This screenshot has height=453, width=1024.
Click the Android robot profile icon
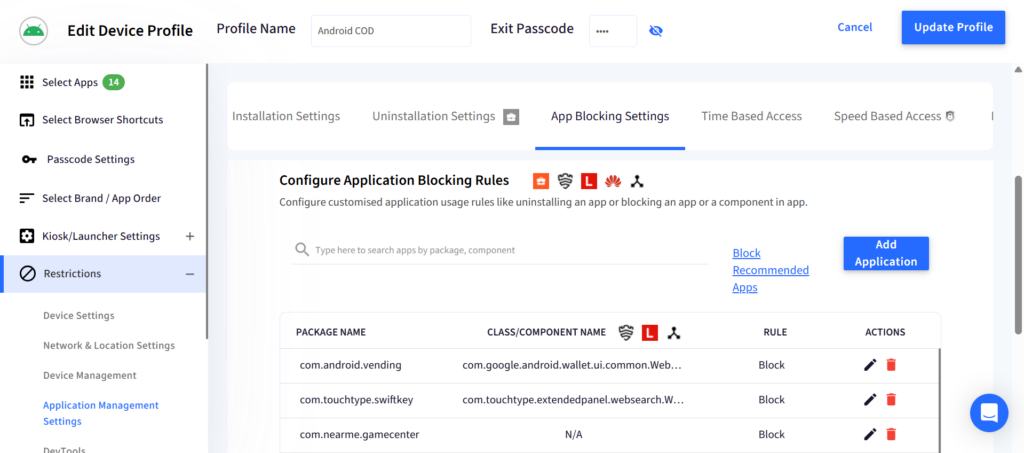(33, 31)
